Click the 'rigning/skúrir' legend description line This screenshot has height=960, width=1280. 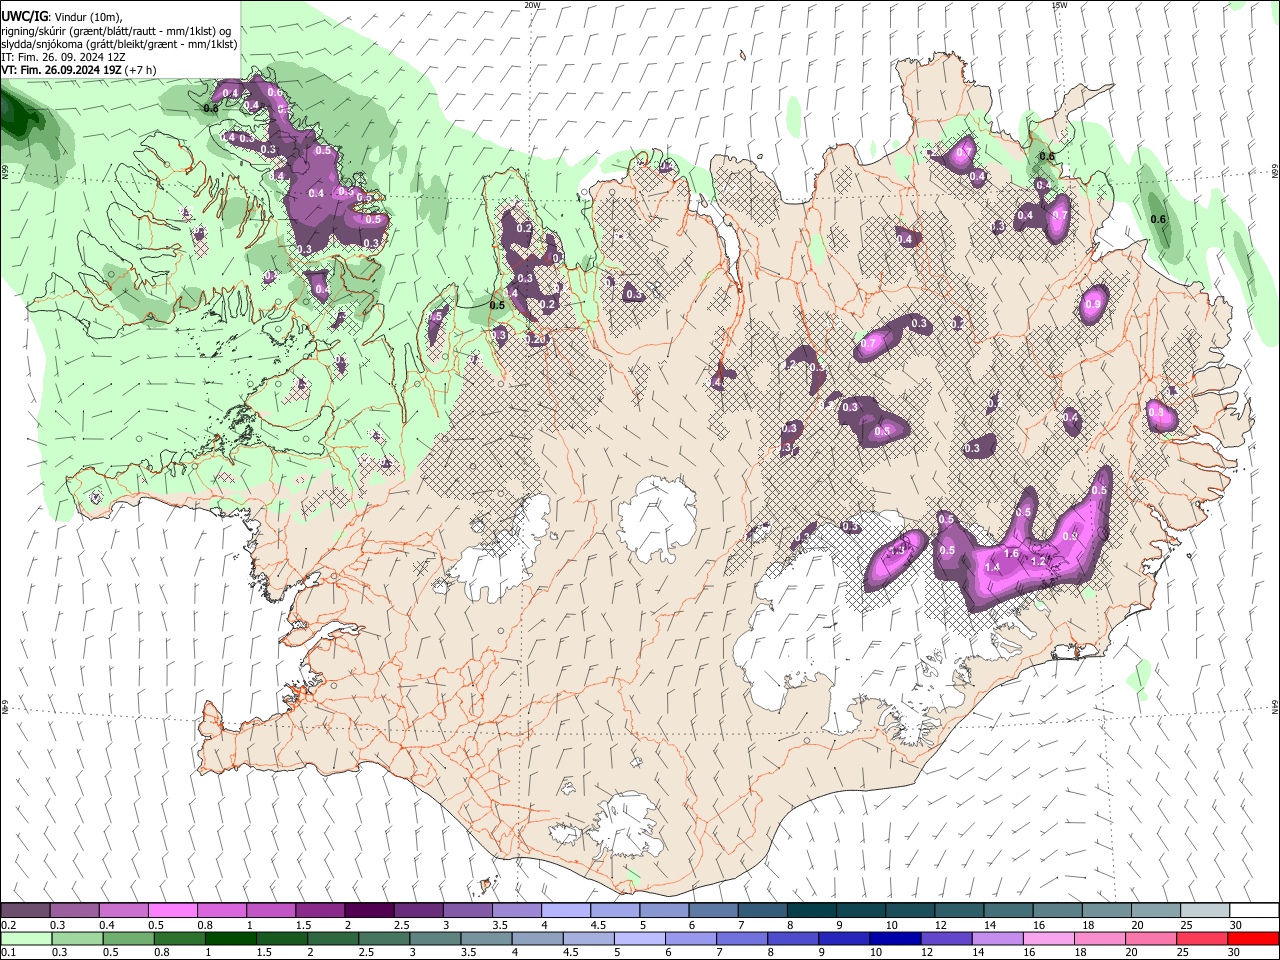116,31
